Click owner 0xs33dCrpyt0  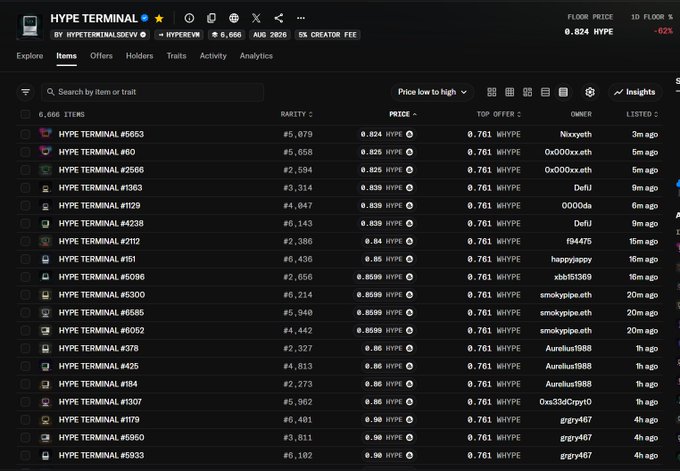pos(566,402)
